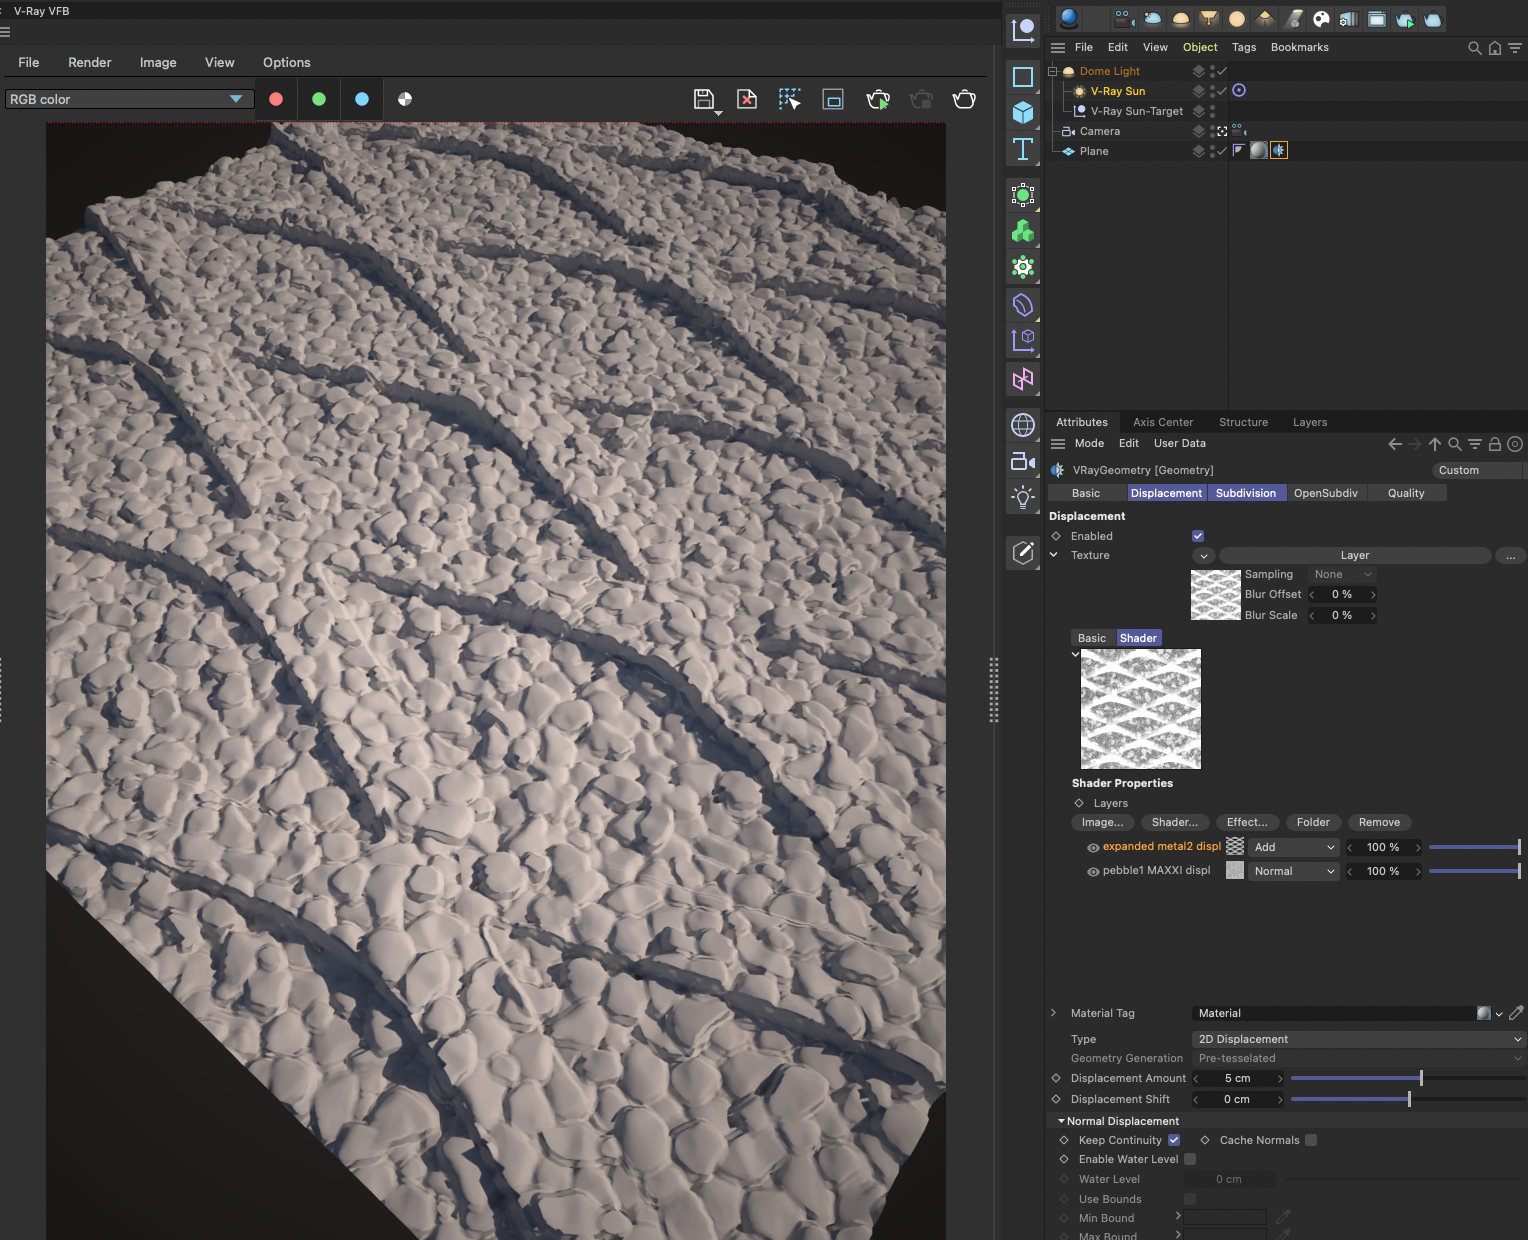Open the 2D Displacement type dropdown
The image size is (1528, 1240).
[x=1358, y=1039]
